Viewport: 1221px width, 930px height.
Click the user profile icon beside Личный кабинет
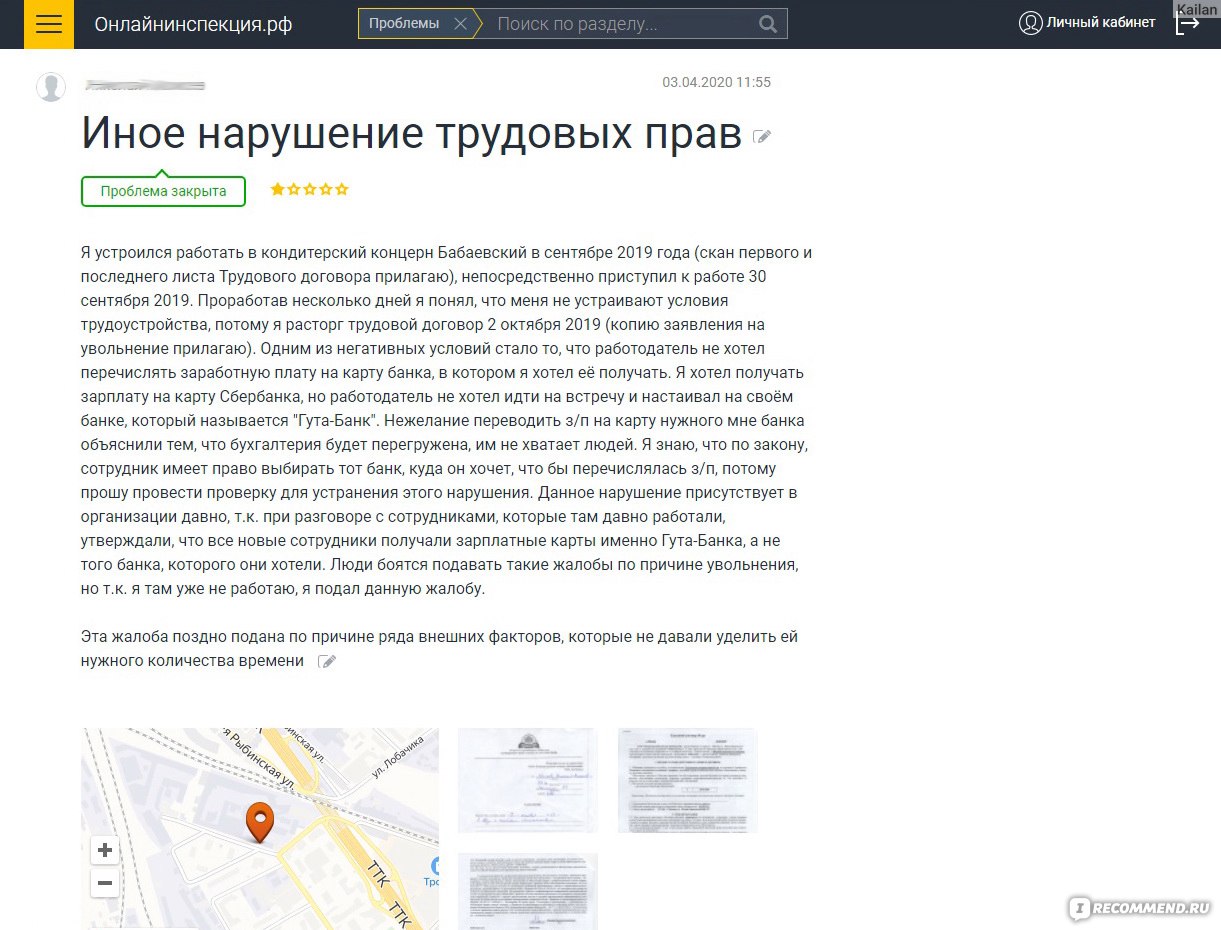[x=1031, y=23]
